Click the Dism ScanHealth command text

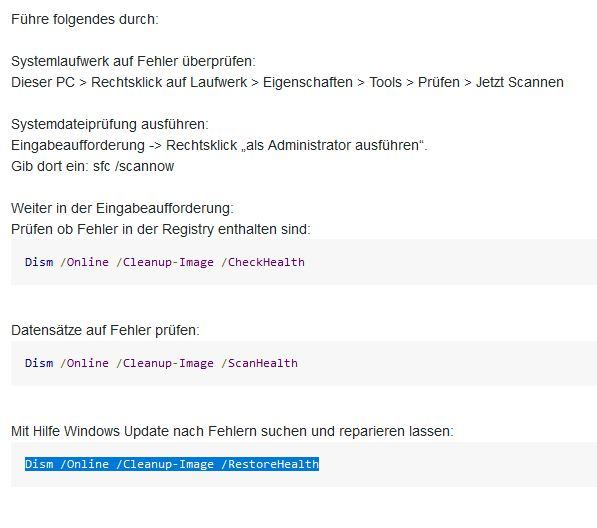tap(161, 363)
